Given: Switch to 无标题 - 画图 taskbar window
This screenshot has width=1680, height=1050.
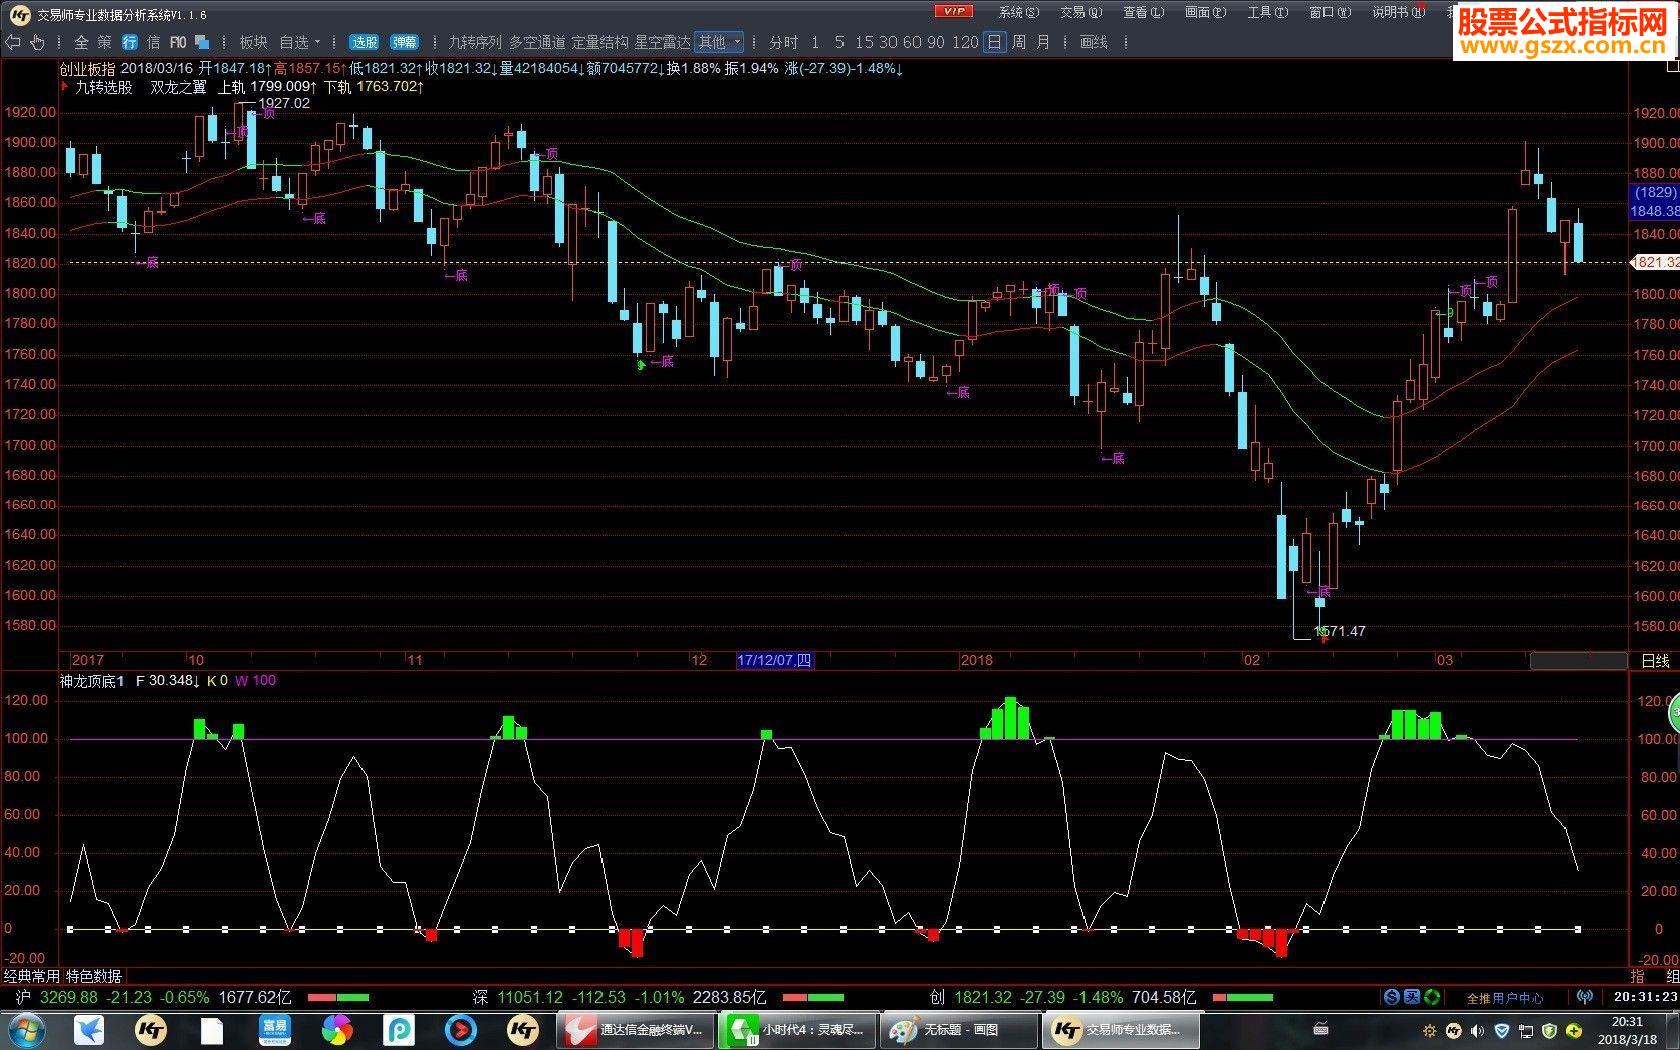Looking at the screenshot, I should tap(958, 1030).
